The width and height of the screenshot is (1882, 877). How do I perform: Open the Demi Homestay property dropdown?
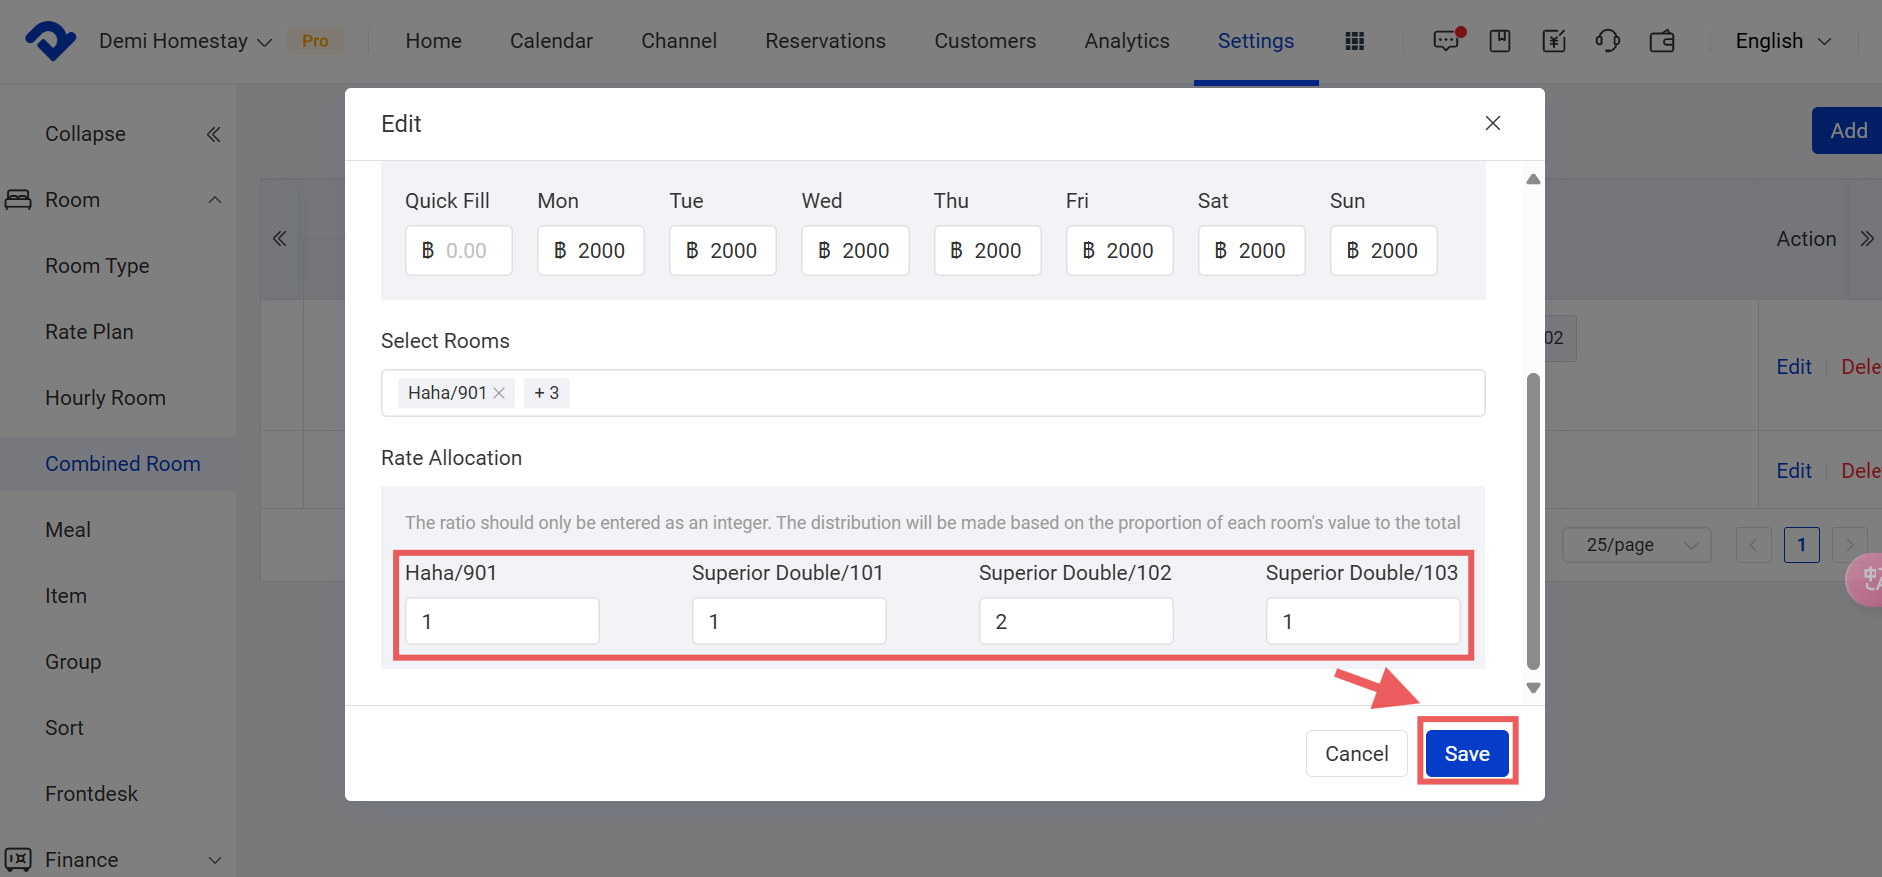(185, 41)
